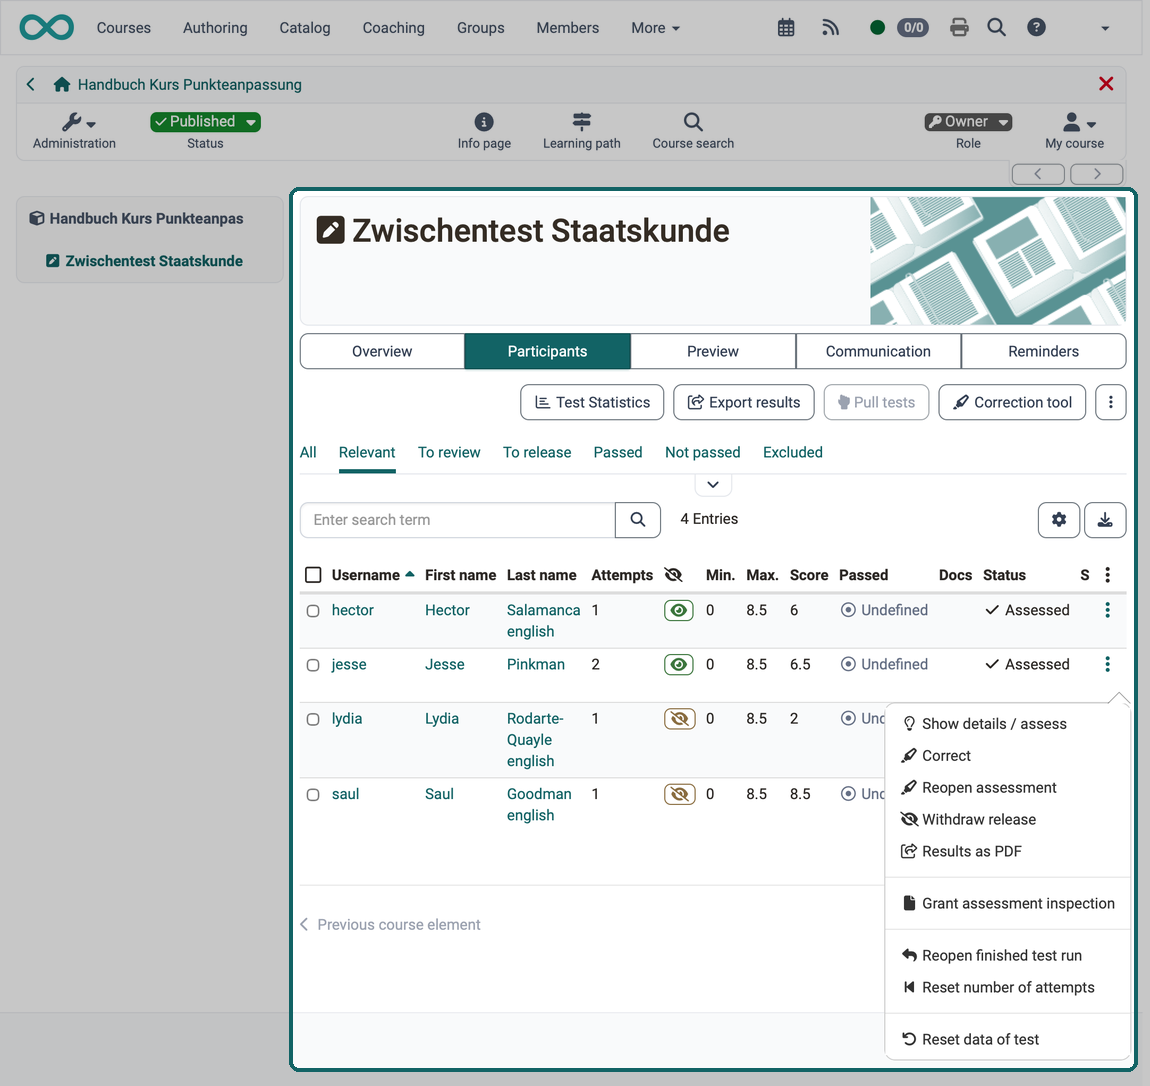This screenshot has height=1086, width=1150.
Task: Select Withdraw release menu item
Action: pos(1008,819)
